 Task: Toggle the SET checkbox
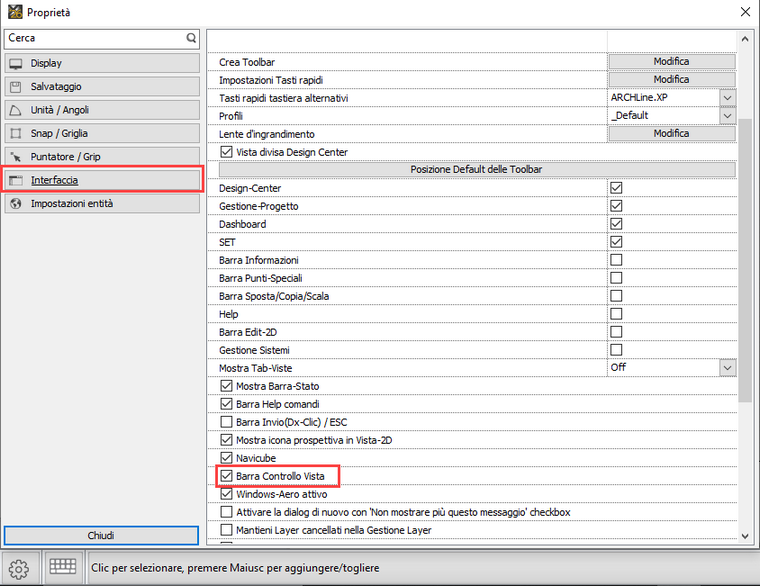(x=616, y=241)
